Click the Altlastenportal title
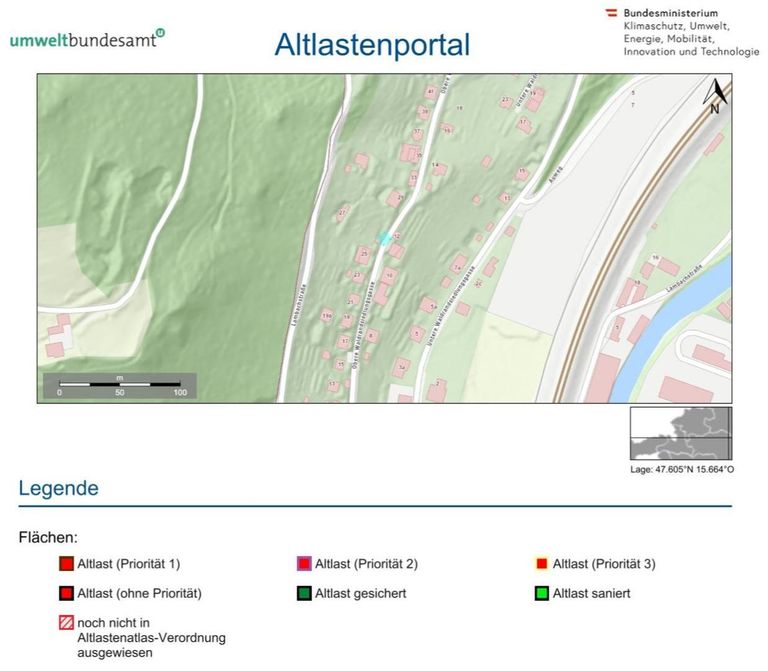768x671 pixels. pos(372,45)
